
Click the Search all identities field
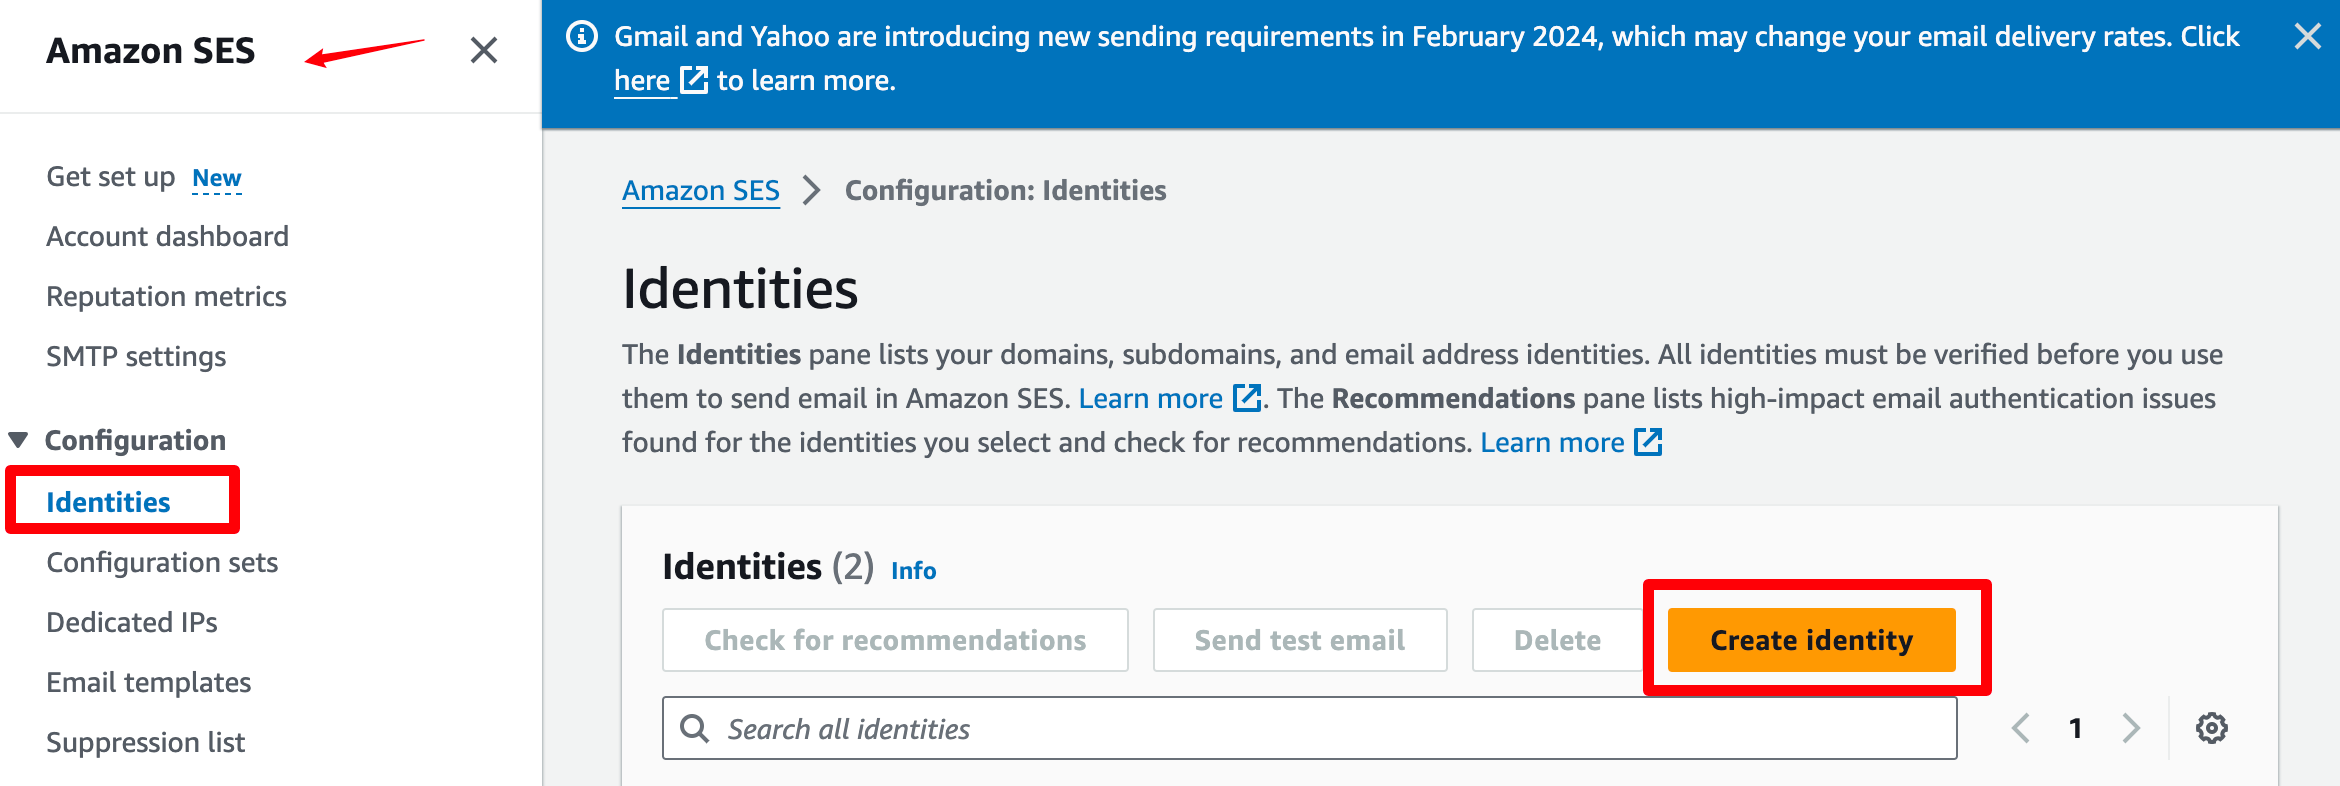tap(1309, 728)
